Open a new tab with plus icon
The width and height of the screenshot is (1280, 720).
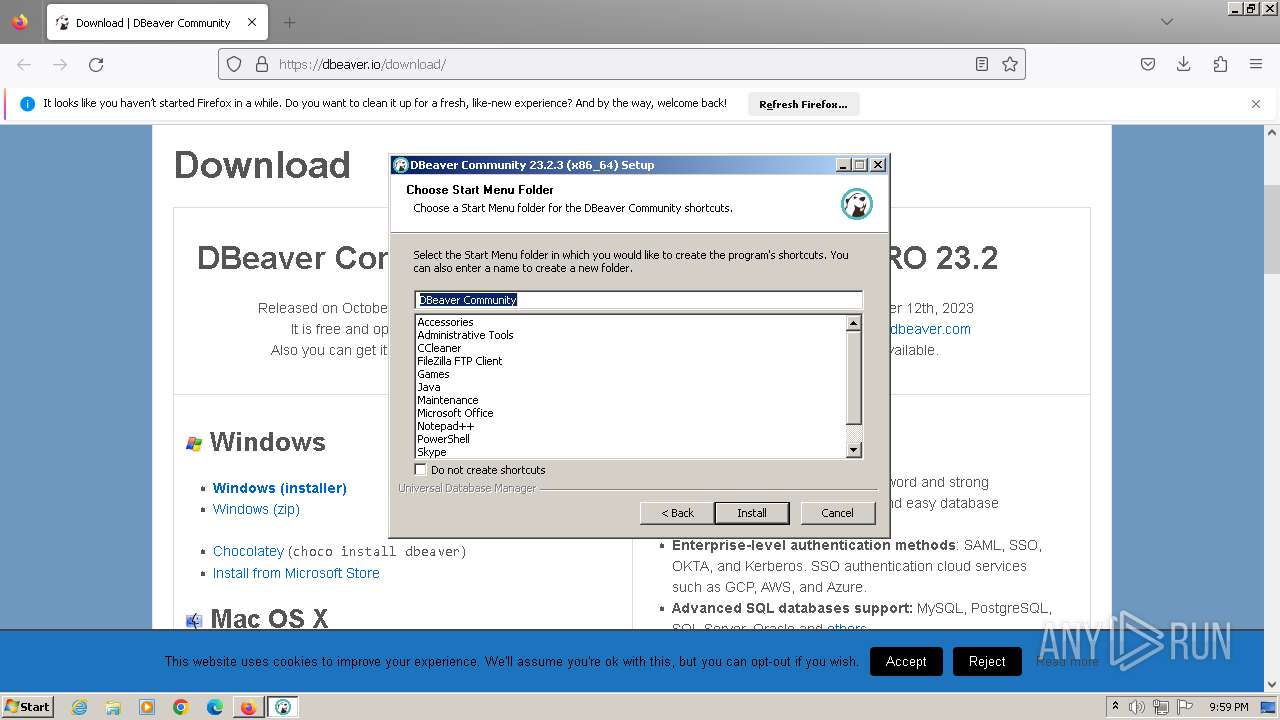[x=289, y=22]
